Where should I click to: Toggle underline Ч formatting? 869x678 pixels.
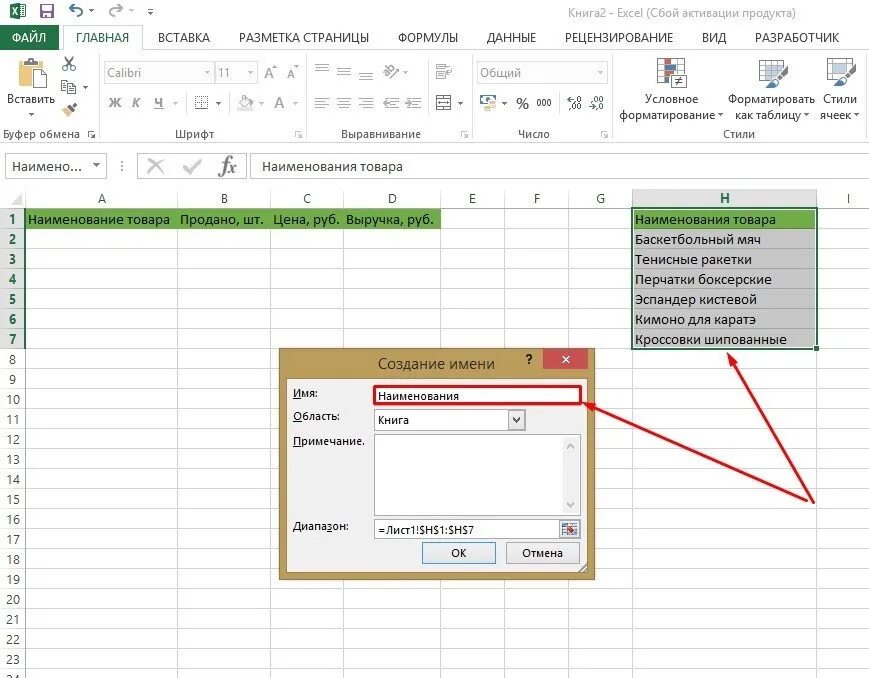pos(159,103)
